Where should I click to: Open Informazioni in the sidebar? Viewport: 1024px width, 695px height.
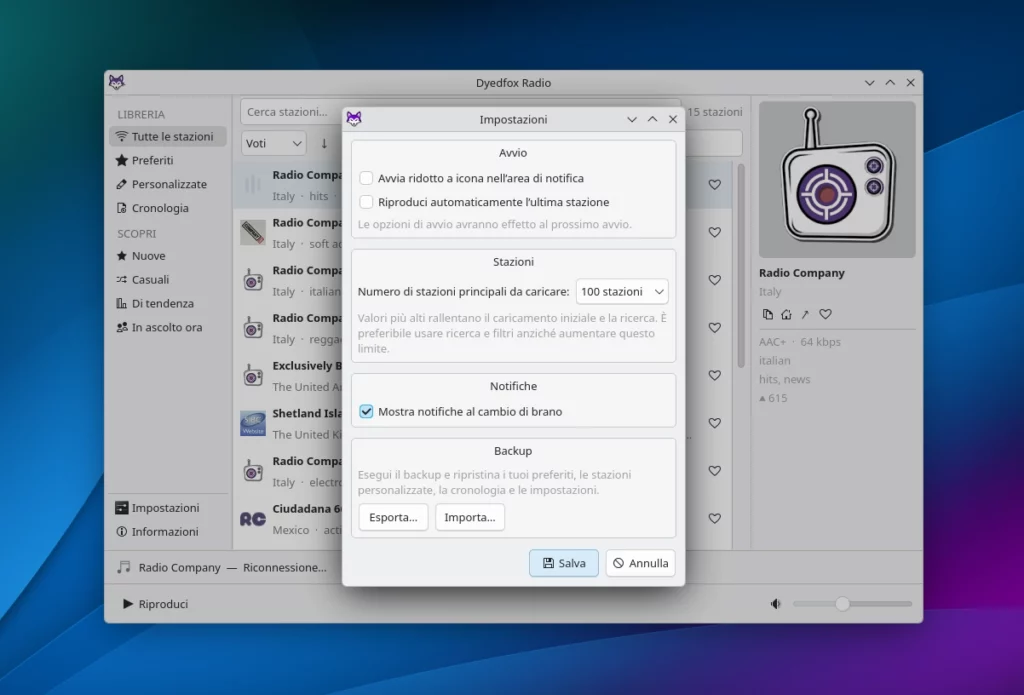pos(168,532)
